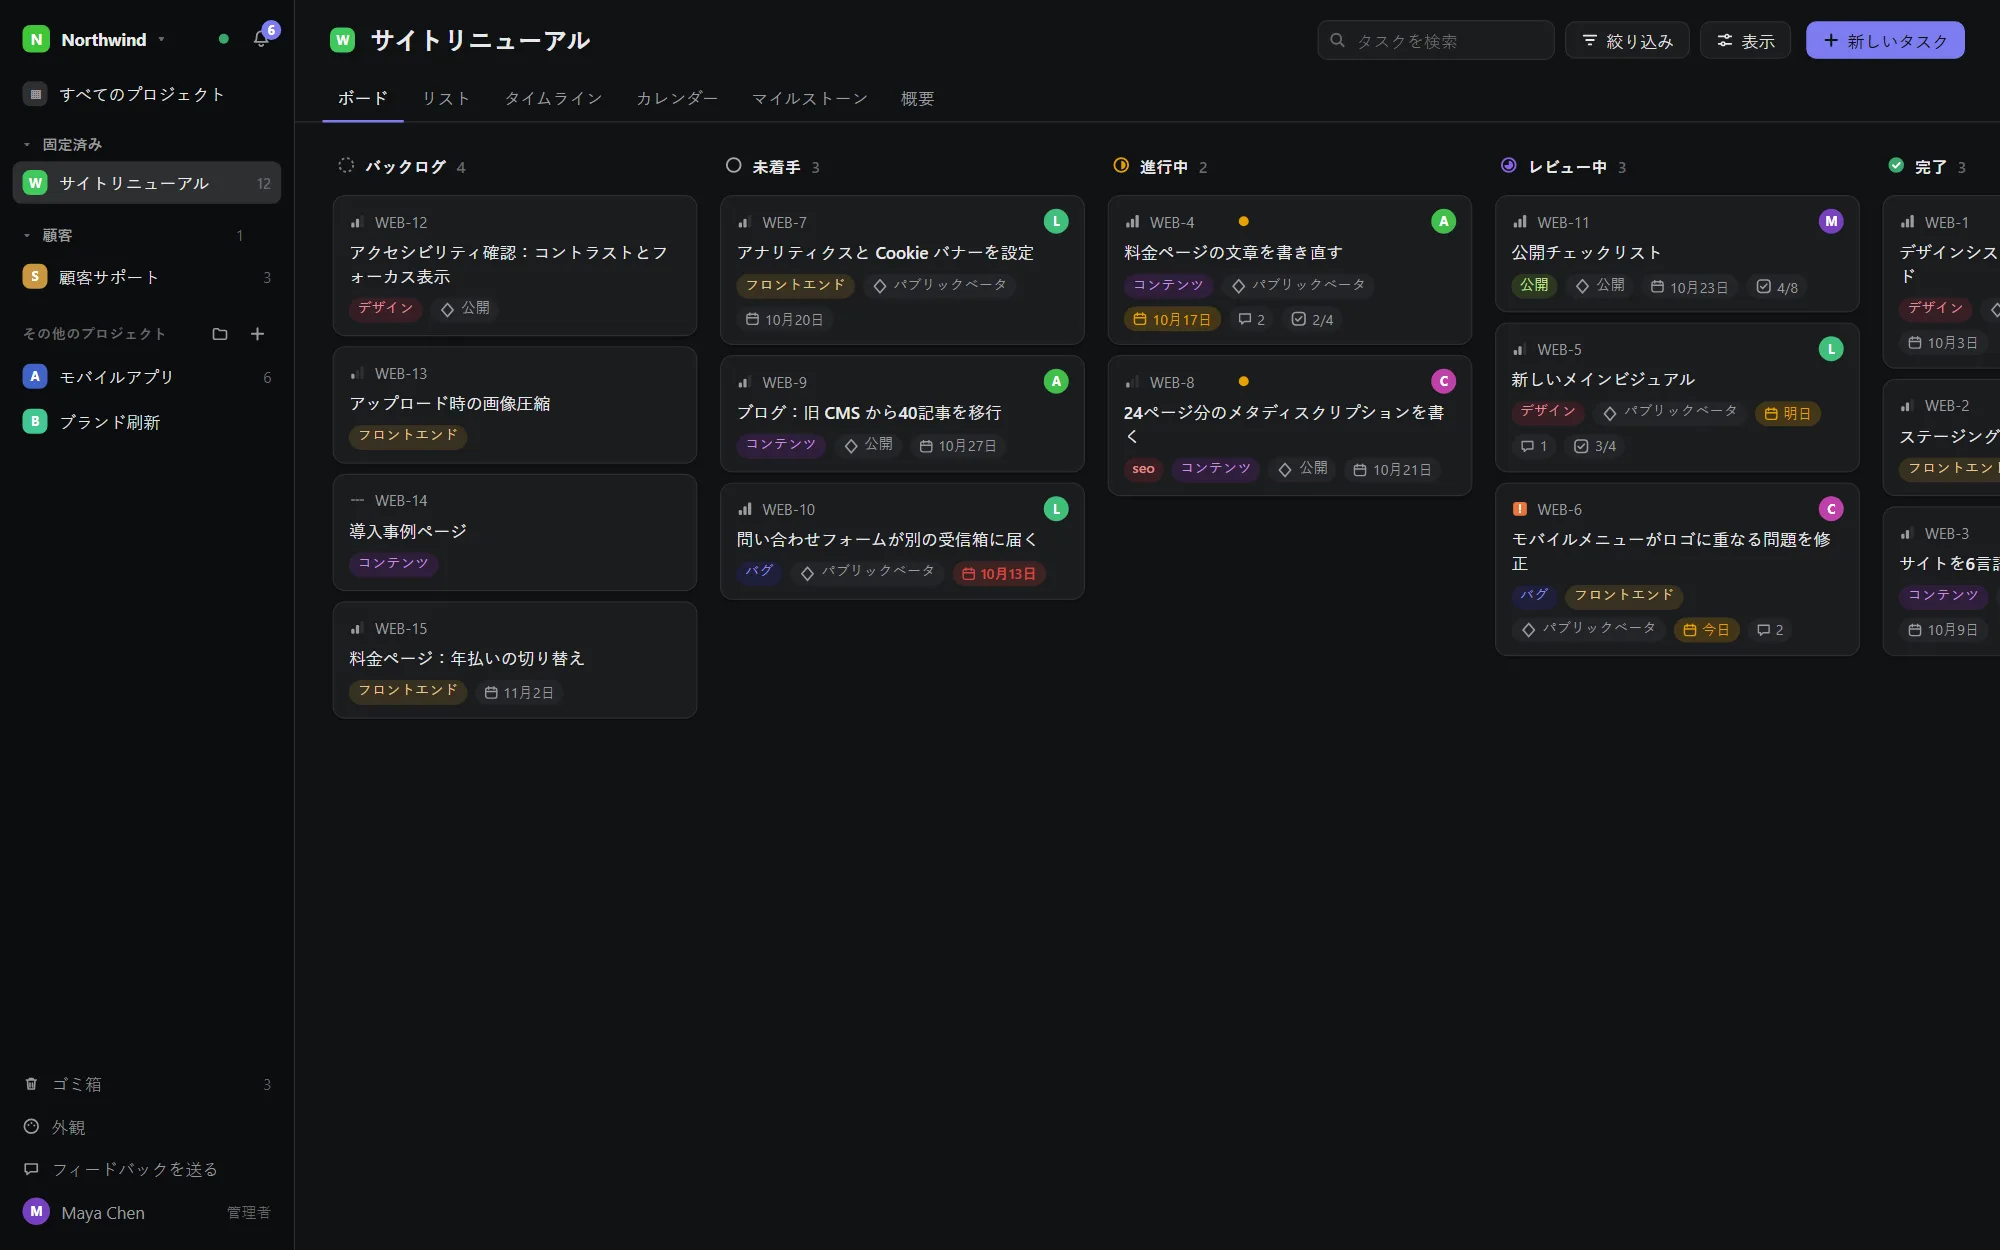The image size is (2000, 1250).
Task: Click the 未着手 column status circle
Action: point(734,166)
